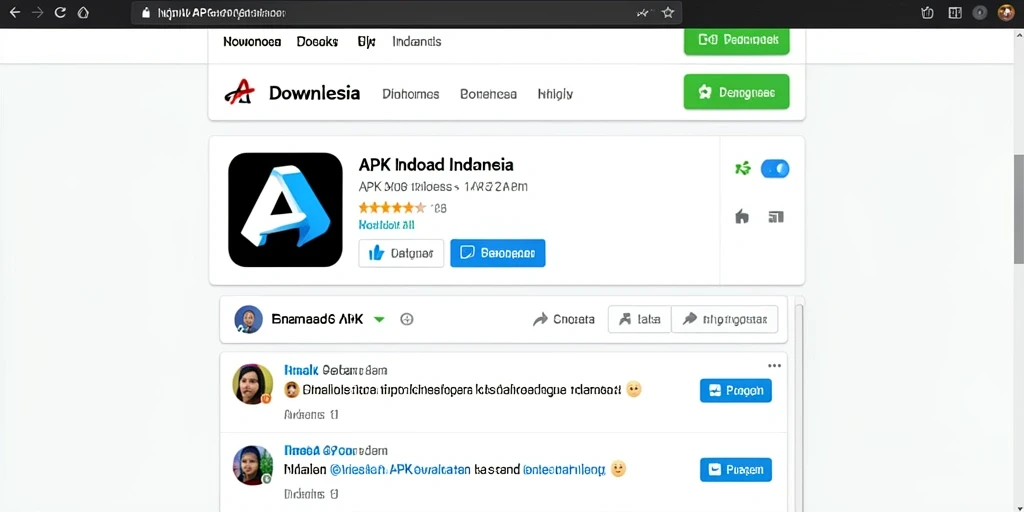Click the green Dengnee button
Screen dimensions: 1024x512
point(737,91)
